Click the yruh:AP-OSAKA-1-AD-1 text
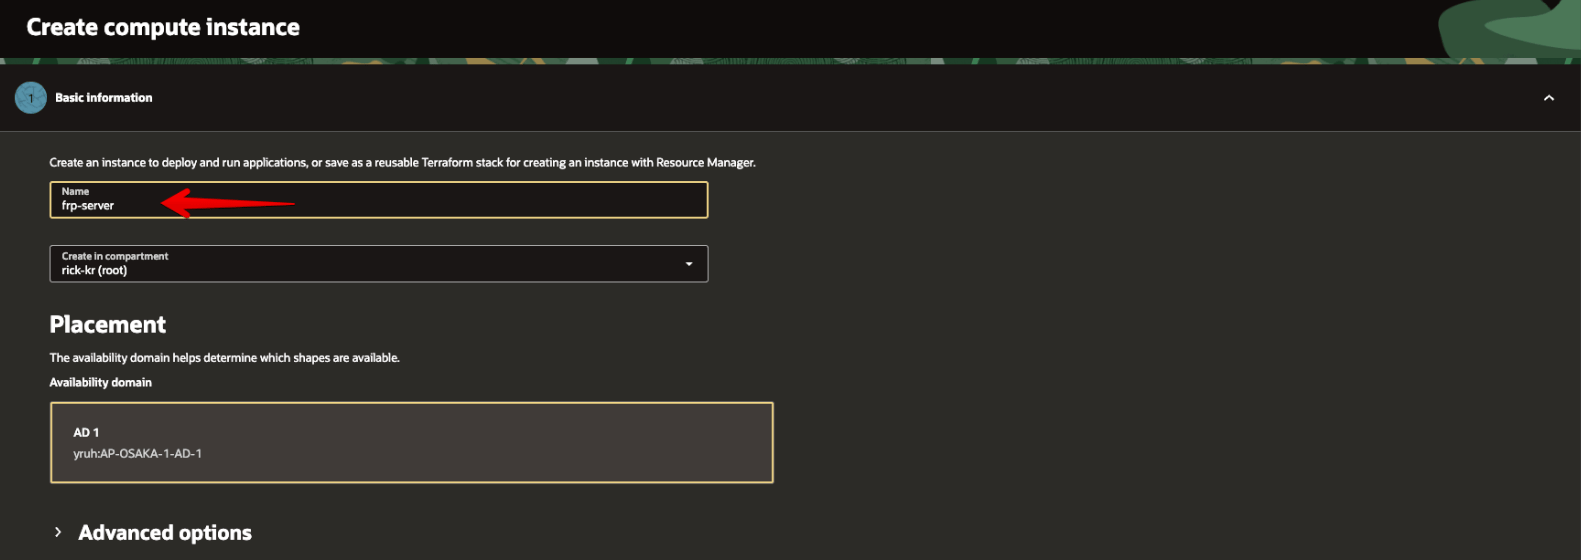The height and width of the screenshot is (560, 1581). click(x=137, y=453)
